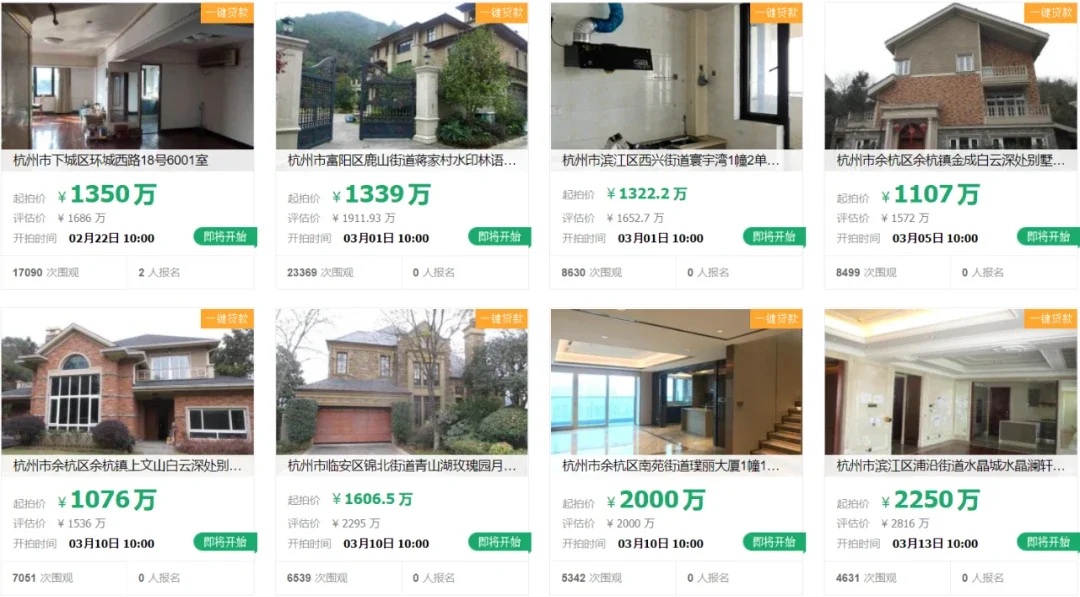The image size is (1080, 597).
Task: Click the 一键贷款 badge on 金成白云深处 listing
Action: (x=1050, y=12)
